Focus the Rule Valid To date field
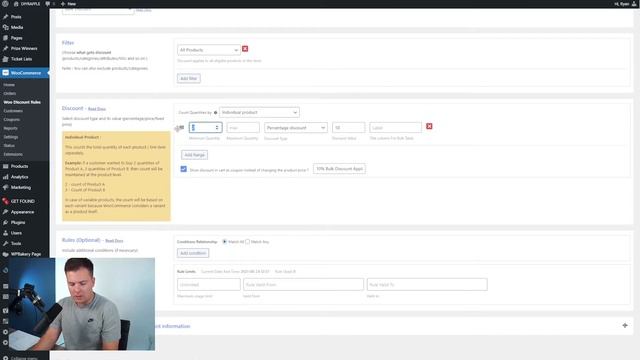 tap(427, 284)
